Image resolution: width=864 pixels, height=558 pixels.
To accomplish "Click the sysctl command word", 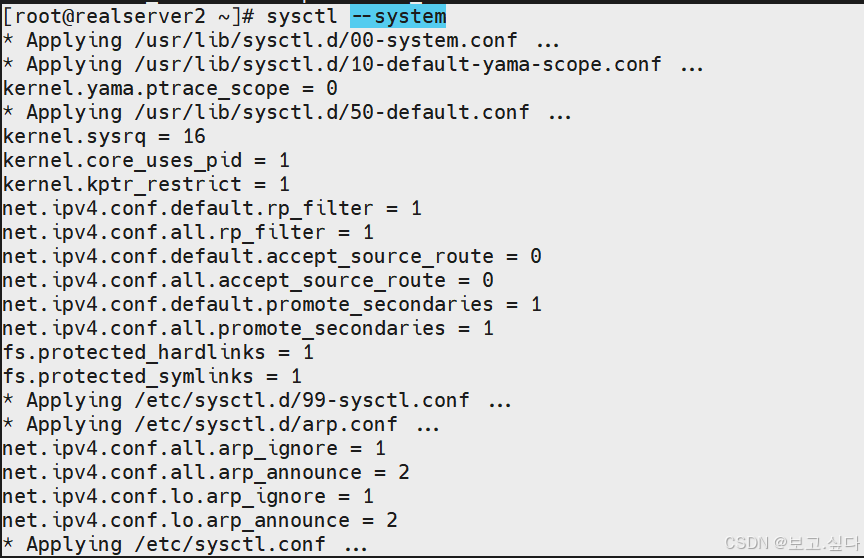I will [301, 16].
